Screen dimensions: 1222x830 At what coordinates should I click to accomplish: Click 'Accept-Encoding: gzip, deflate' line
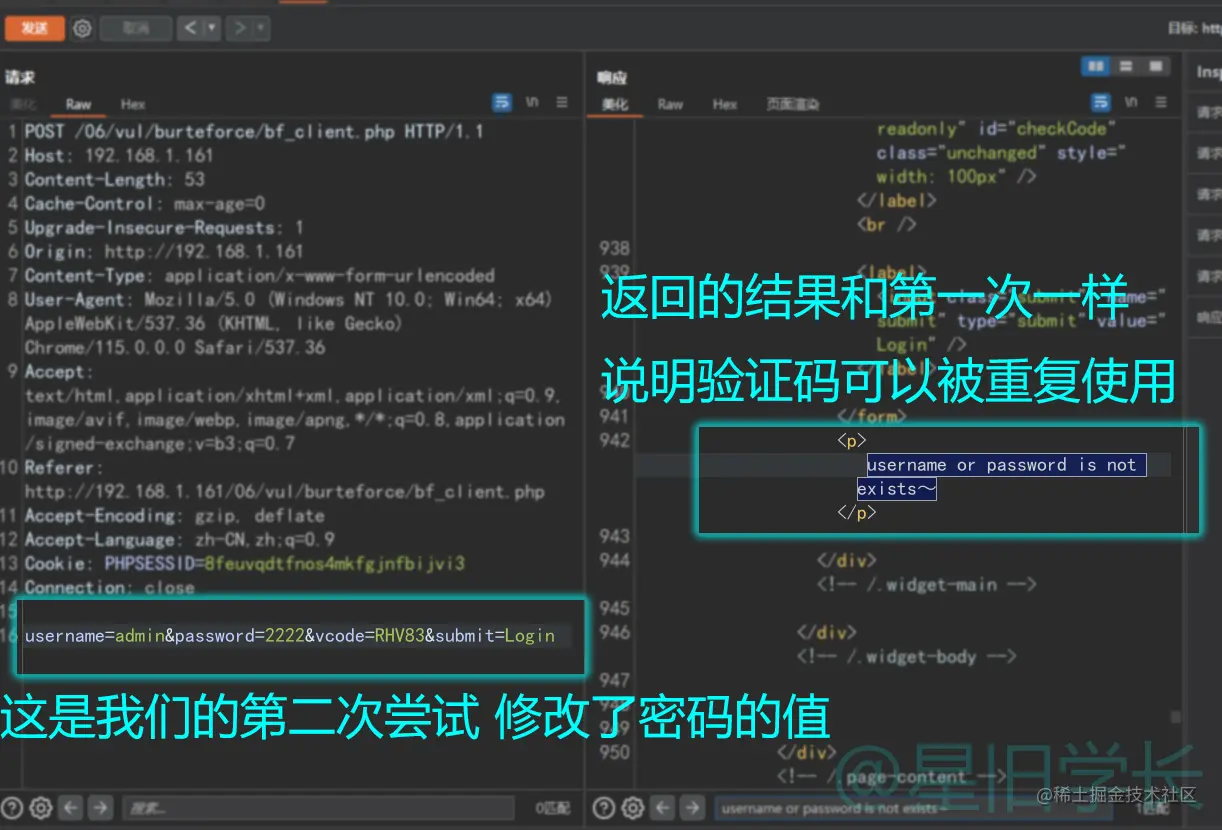174,515
